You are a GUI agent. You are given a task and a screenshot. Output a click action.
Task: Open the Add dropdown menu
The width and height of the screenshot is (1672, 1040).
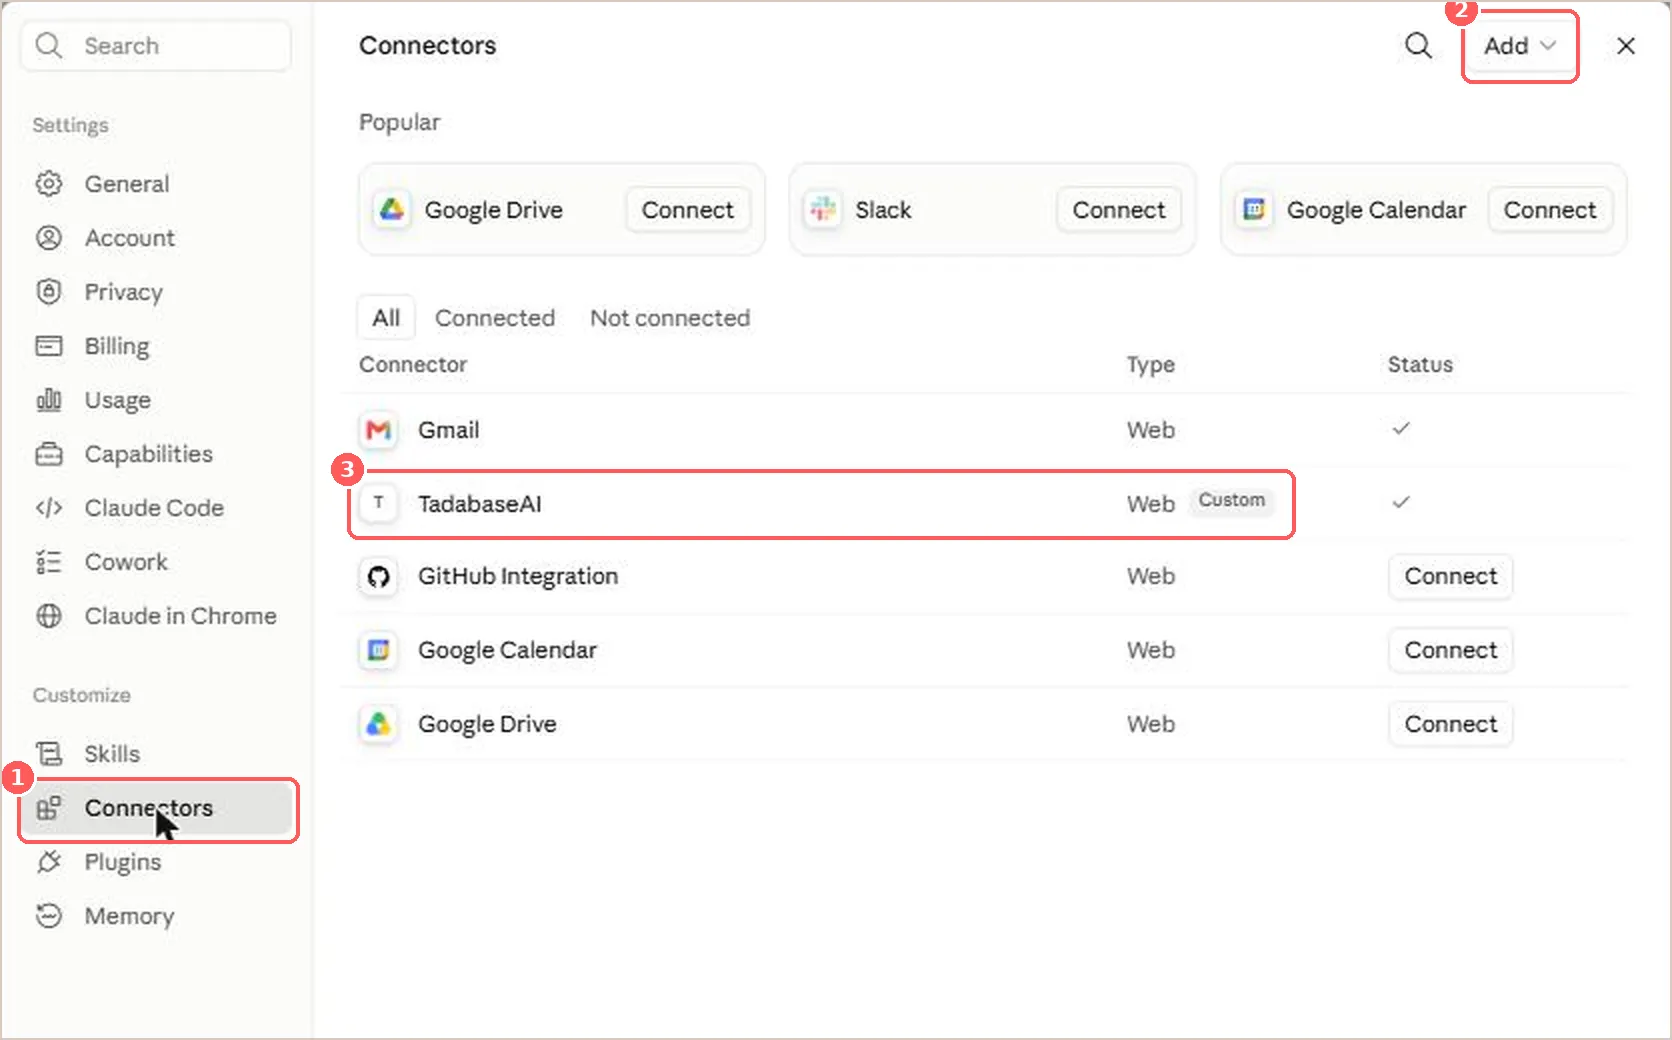click(1519, 46)
